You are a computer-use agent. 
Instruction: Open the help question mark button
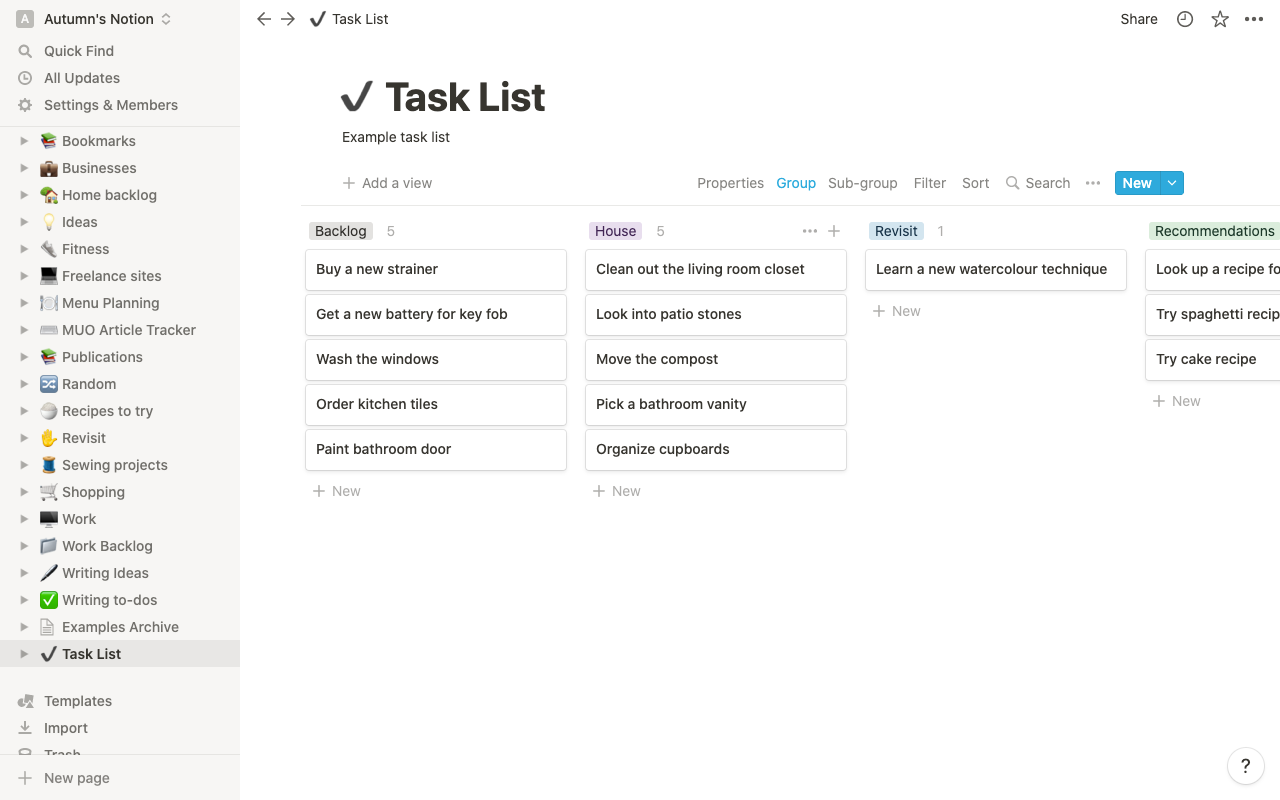(1245, 766)
